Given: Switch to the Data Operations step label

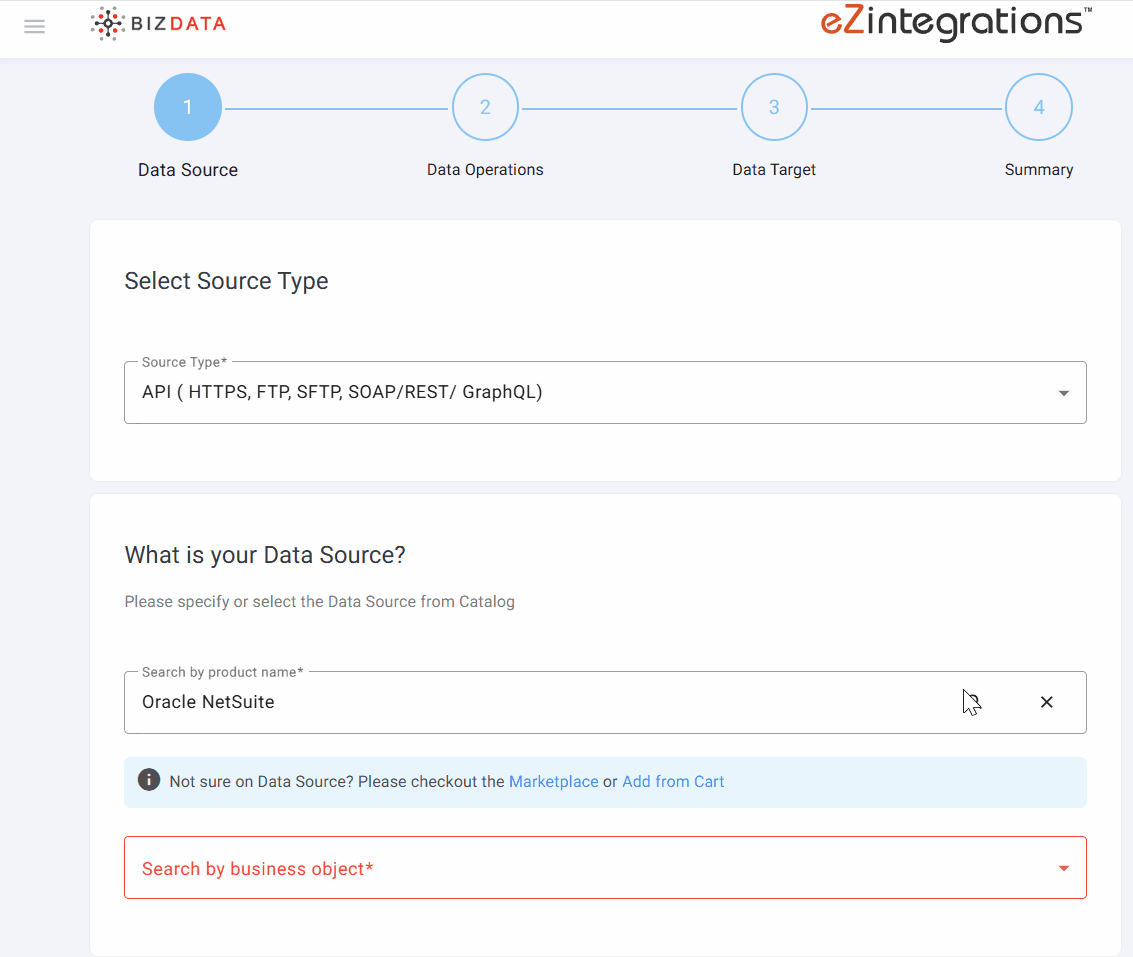Looking at the screenshot, I should coord(485,170).
